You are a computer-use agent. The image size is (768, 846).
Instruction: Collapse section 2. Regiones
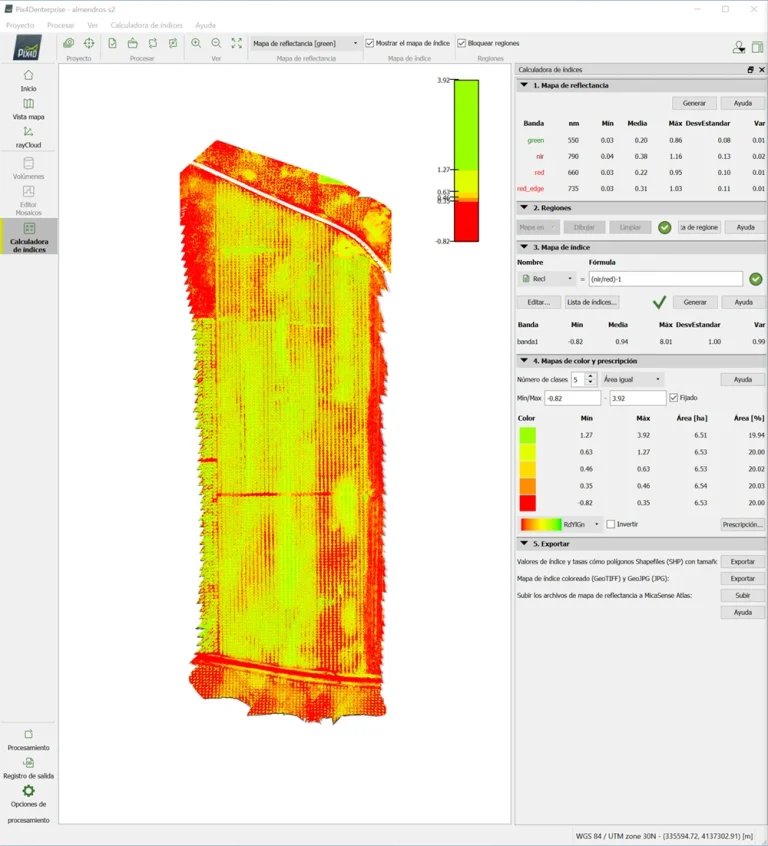point(524,208)
